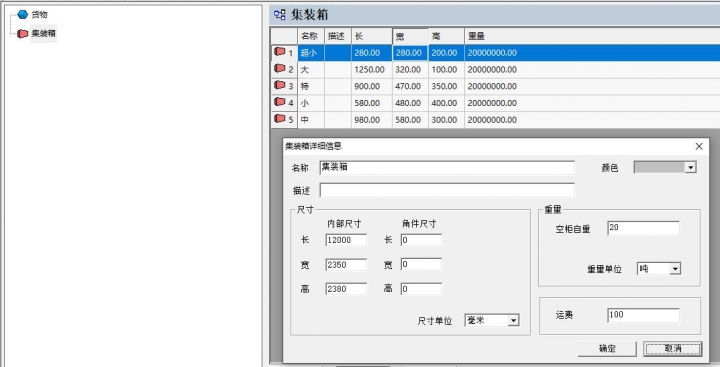Open the 尺寸单位 dropdown

coord(513,321)
